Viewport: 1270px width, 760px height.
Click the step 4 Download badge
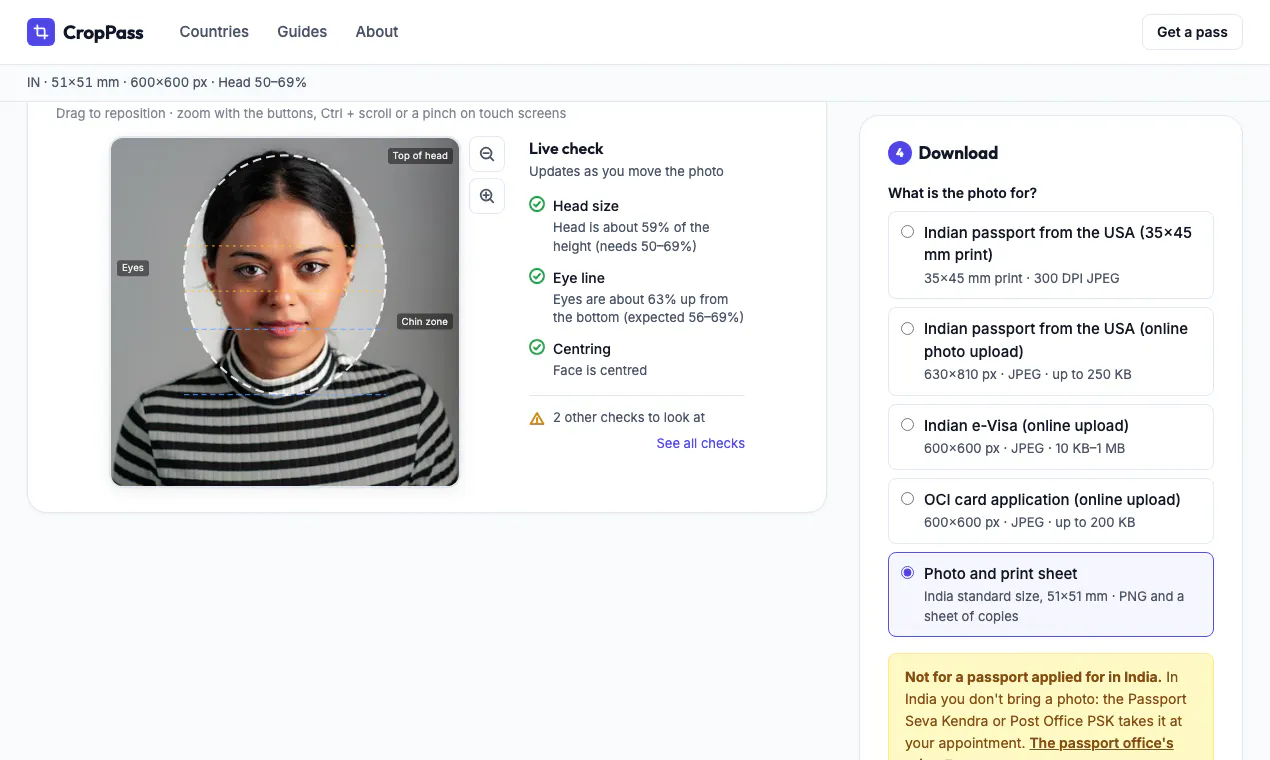900,153
